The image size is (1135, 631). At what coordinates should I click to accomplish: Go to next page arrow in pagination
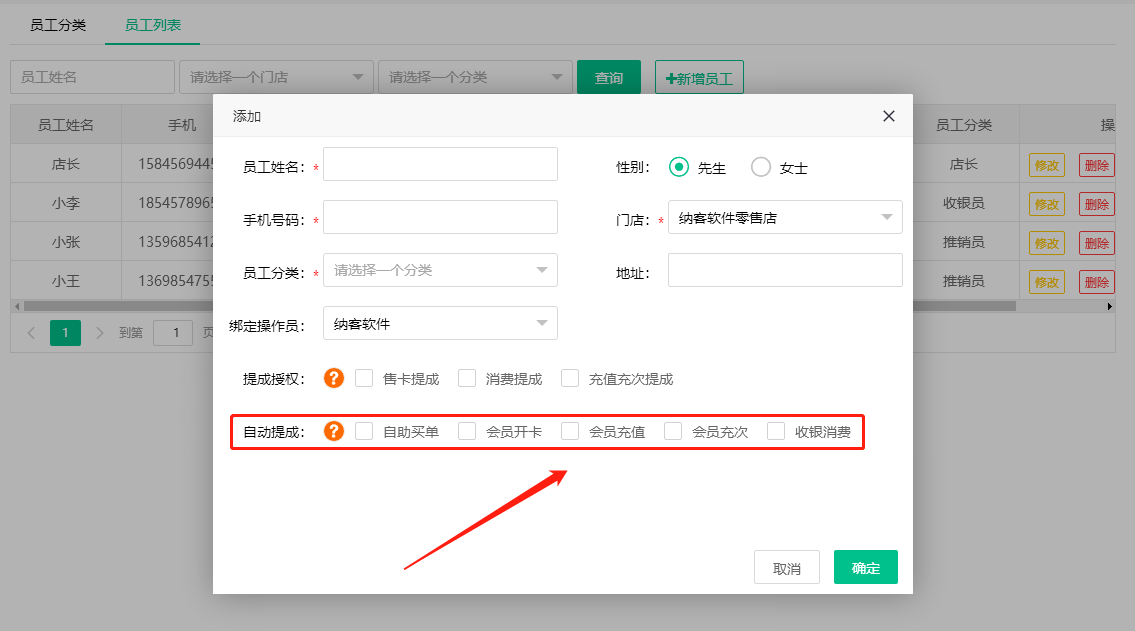tap(99, 333)
